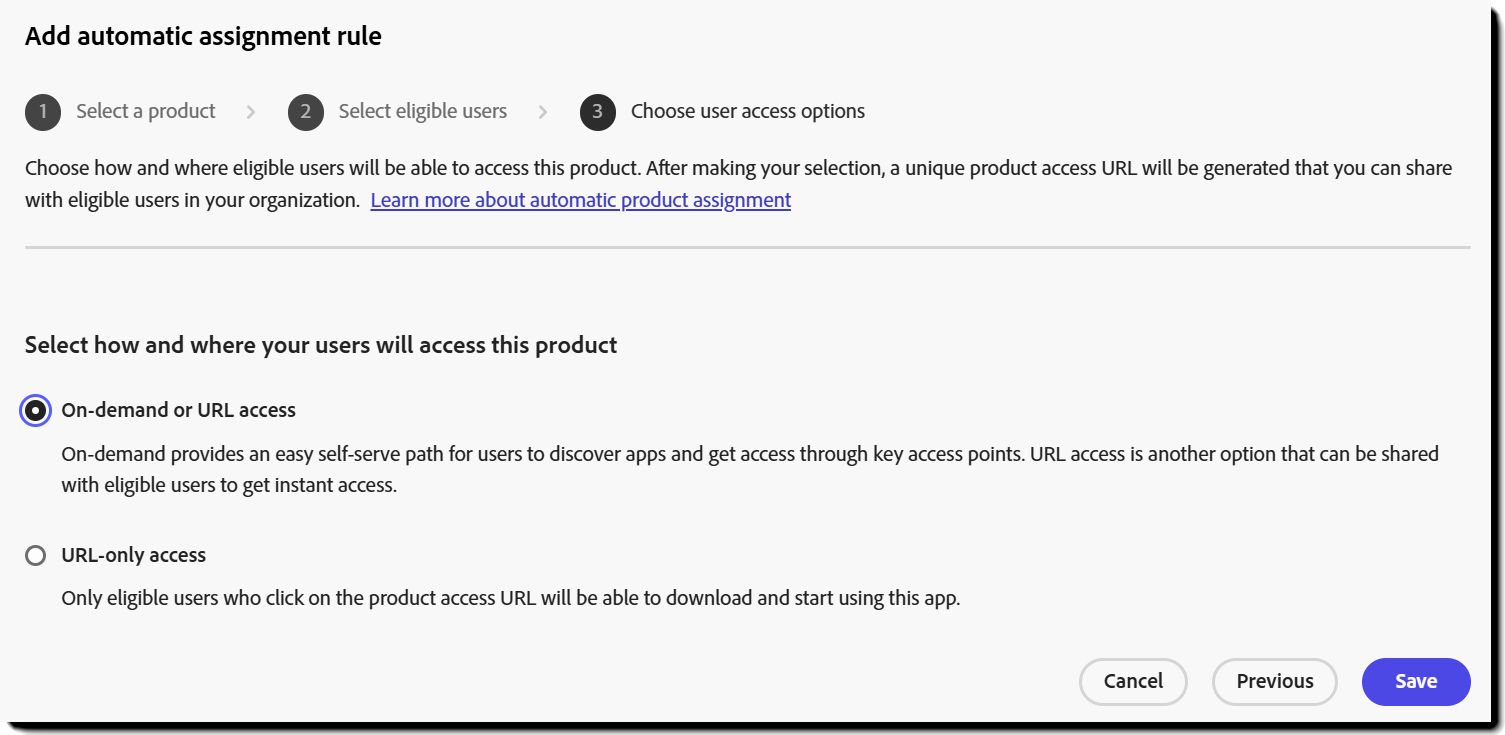The height and width of the screenshot is (735, 1505).
Task: Click the URL-only access label
Action: [x=134, y=555]
